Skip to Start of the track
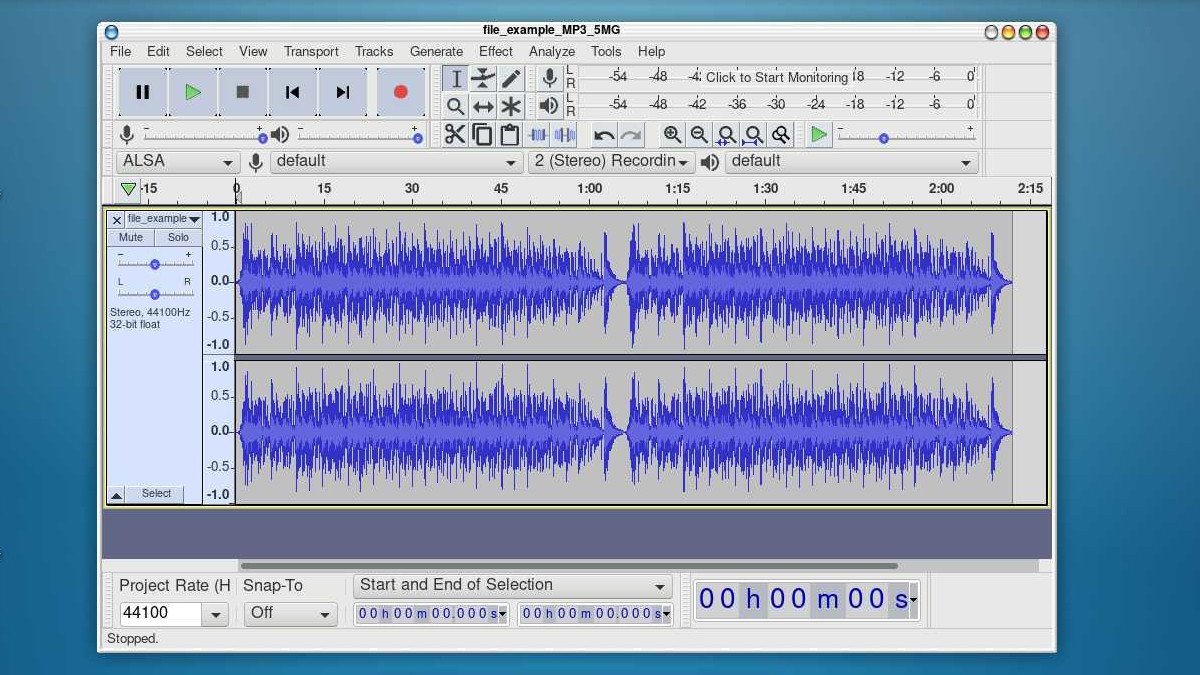1200x675 pixels. coord(293,92)
